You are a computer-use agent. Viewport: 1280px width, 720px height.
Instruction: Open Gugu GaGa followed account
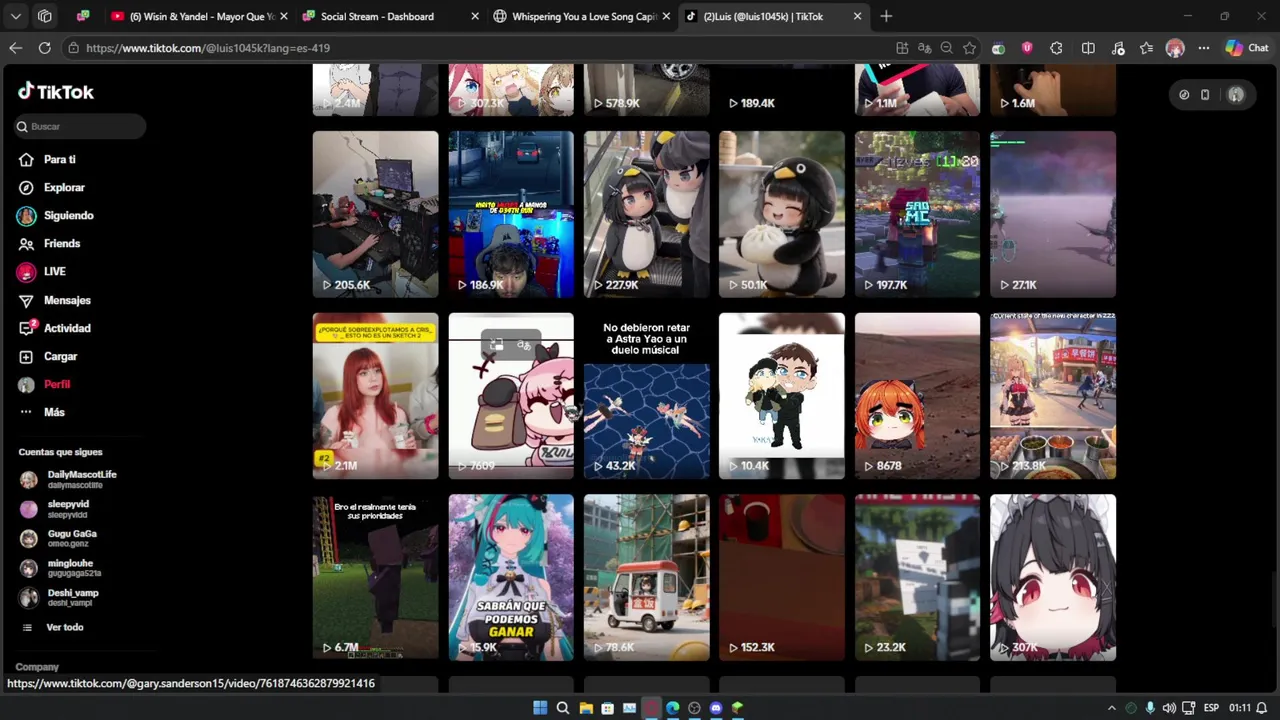72,538
